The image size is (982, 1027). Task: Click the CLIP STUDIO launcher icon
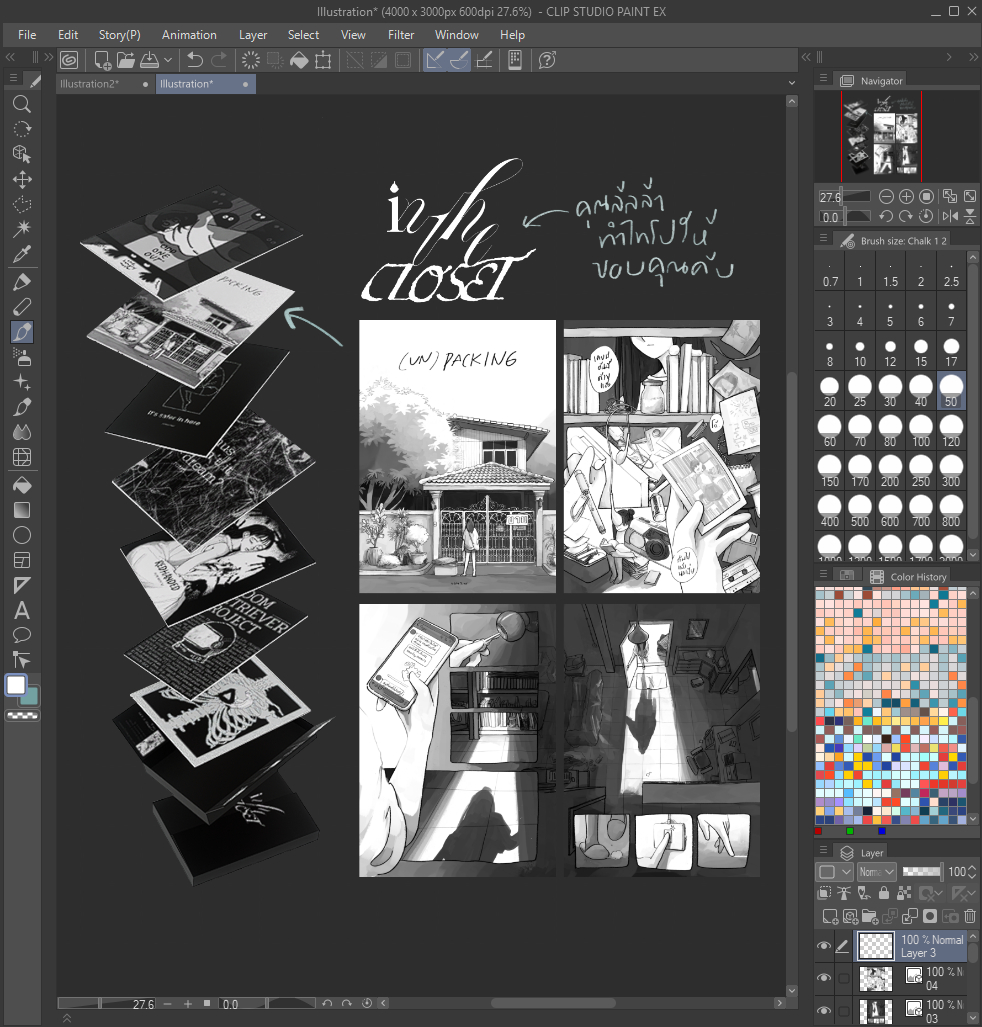pyautogui.click(x=70, y=60)
